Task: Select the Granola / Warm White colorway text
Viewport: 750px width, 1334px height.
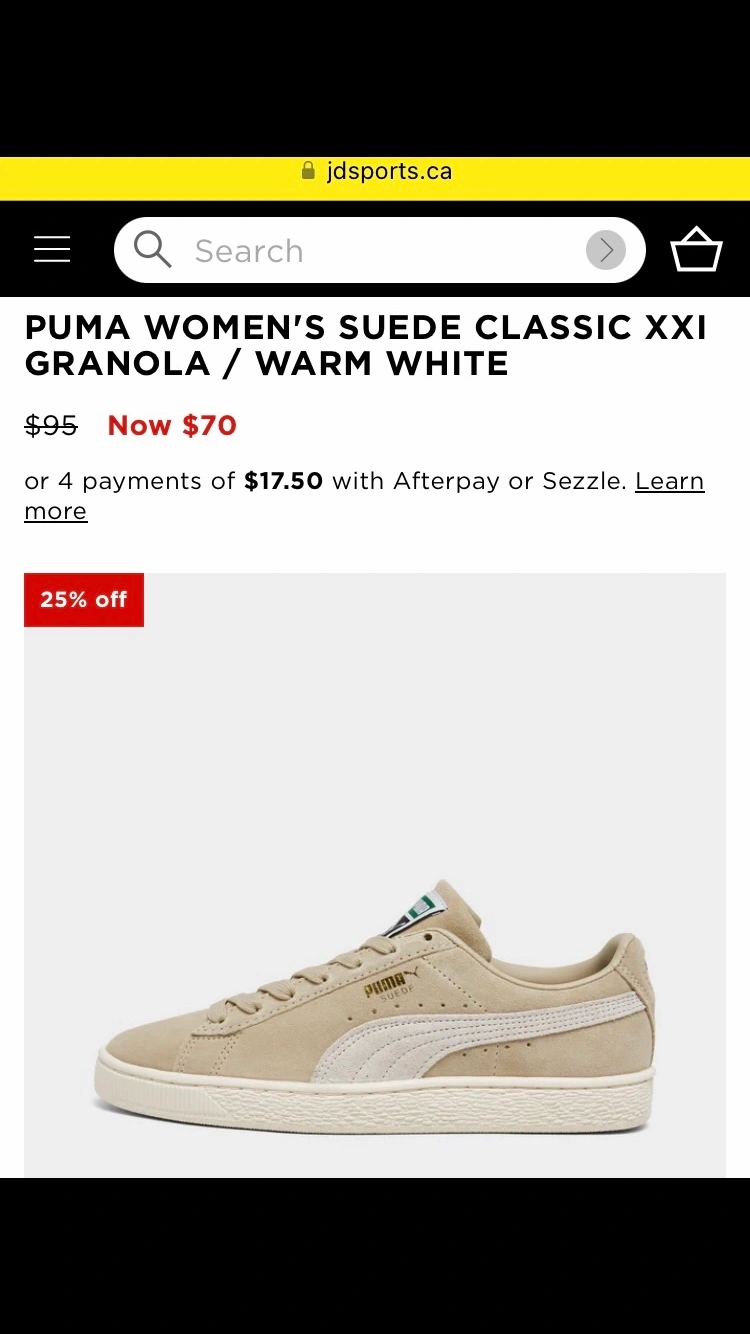Action: coord(267,364)
